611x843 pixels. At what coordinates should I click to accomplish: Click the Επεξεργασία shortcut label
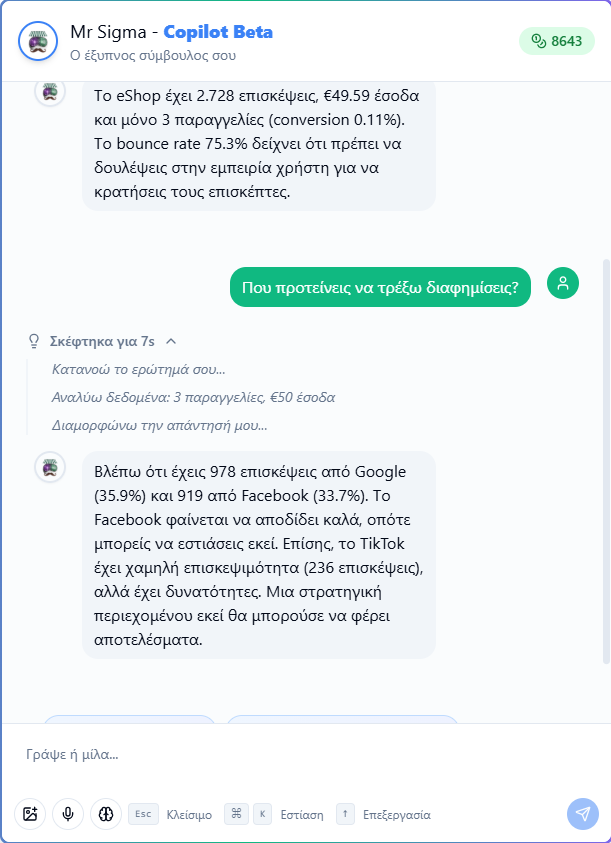396,815
